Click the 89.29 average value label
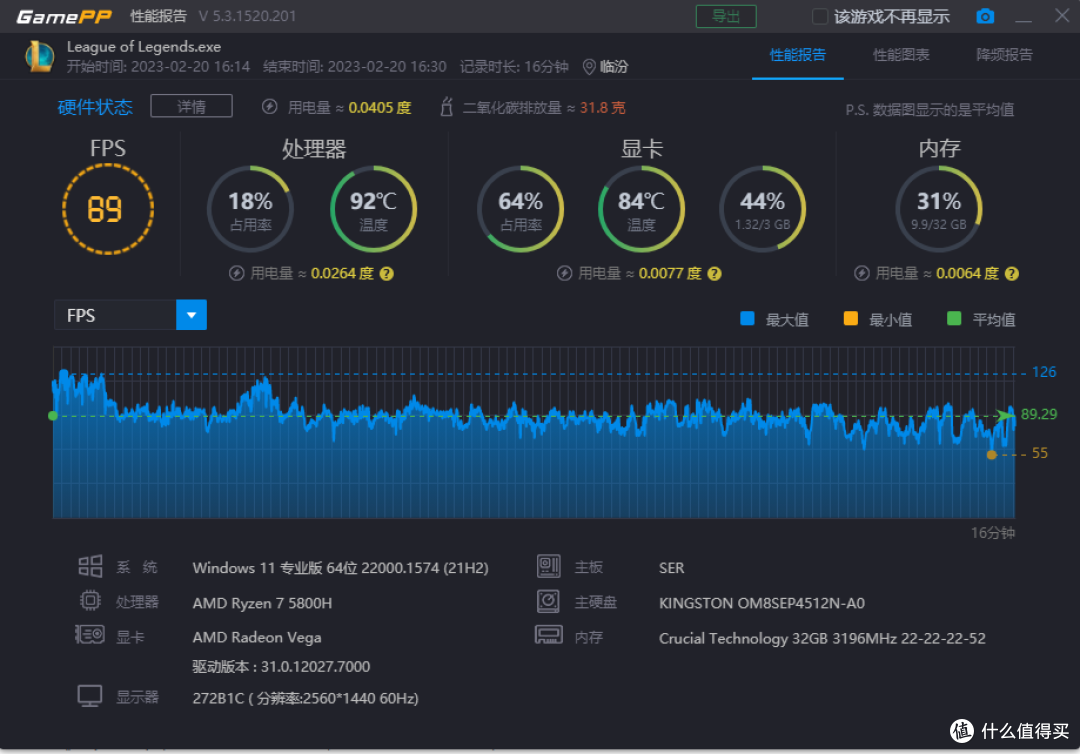The height and width of the screenshot is (754, 1080). pos(1039,415)
